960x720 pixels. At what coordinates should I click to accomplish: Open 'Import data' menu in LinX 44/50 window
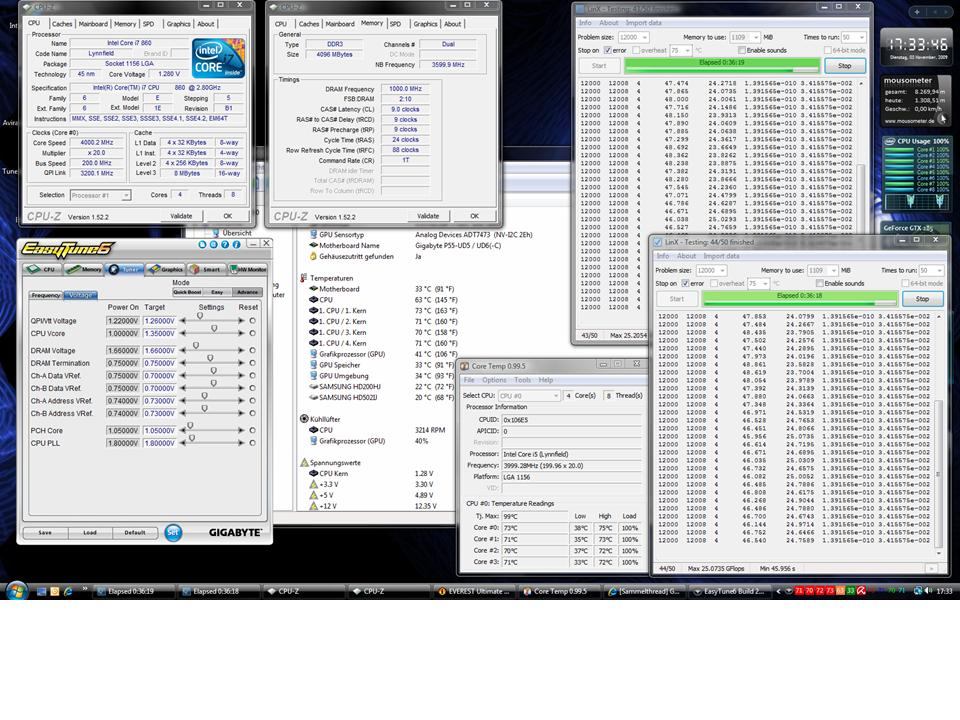click(x=721, y=256)
